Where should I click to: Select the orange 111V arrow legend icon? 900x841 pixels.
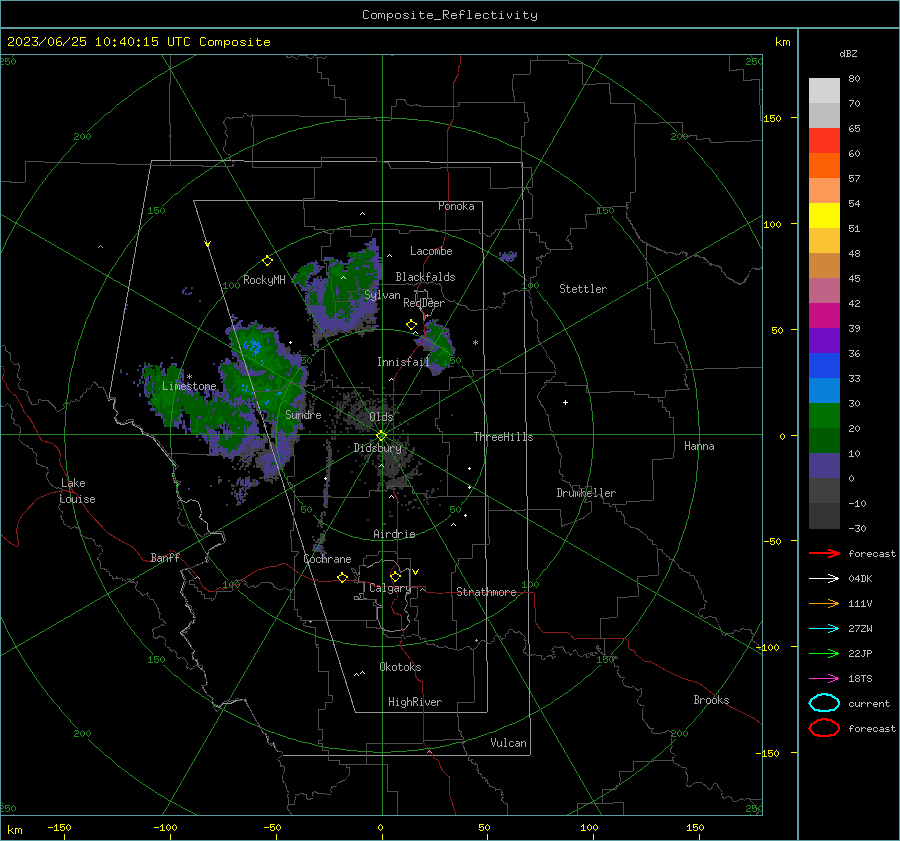point(824,603)
